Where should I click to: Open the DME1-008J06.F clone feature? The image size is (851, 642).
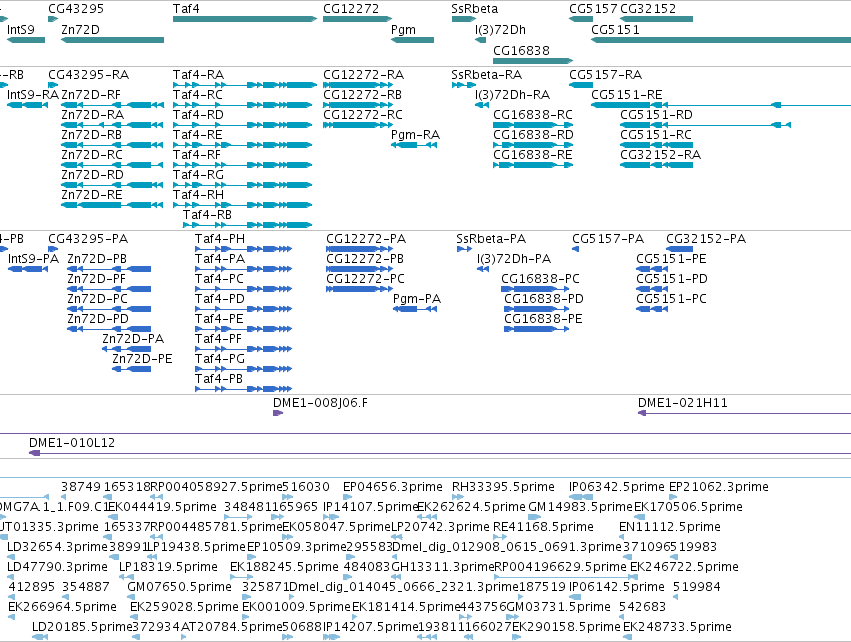278,413
